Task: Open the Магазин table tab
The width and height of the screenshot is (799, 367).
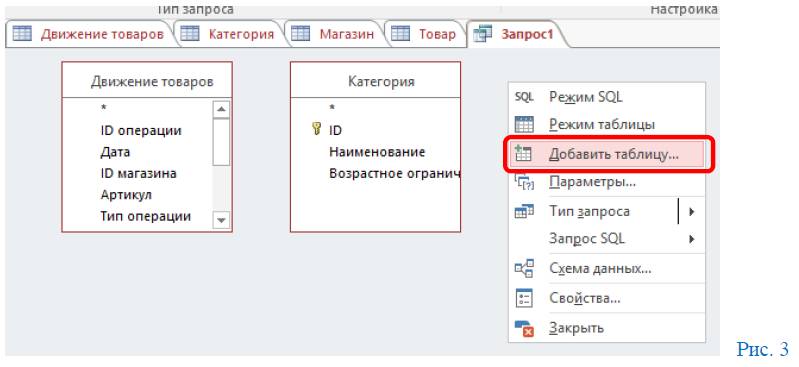Action: pyautogui.click(x=333, y=34)
